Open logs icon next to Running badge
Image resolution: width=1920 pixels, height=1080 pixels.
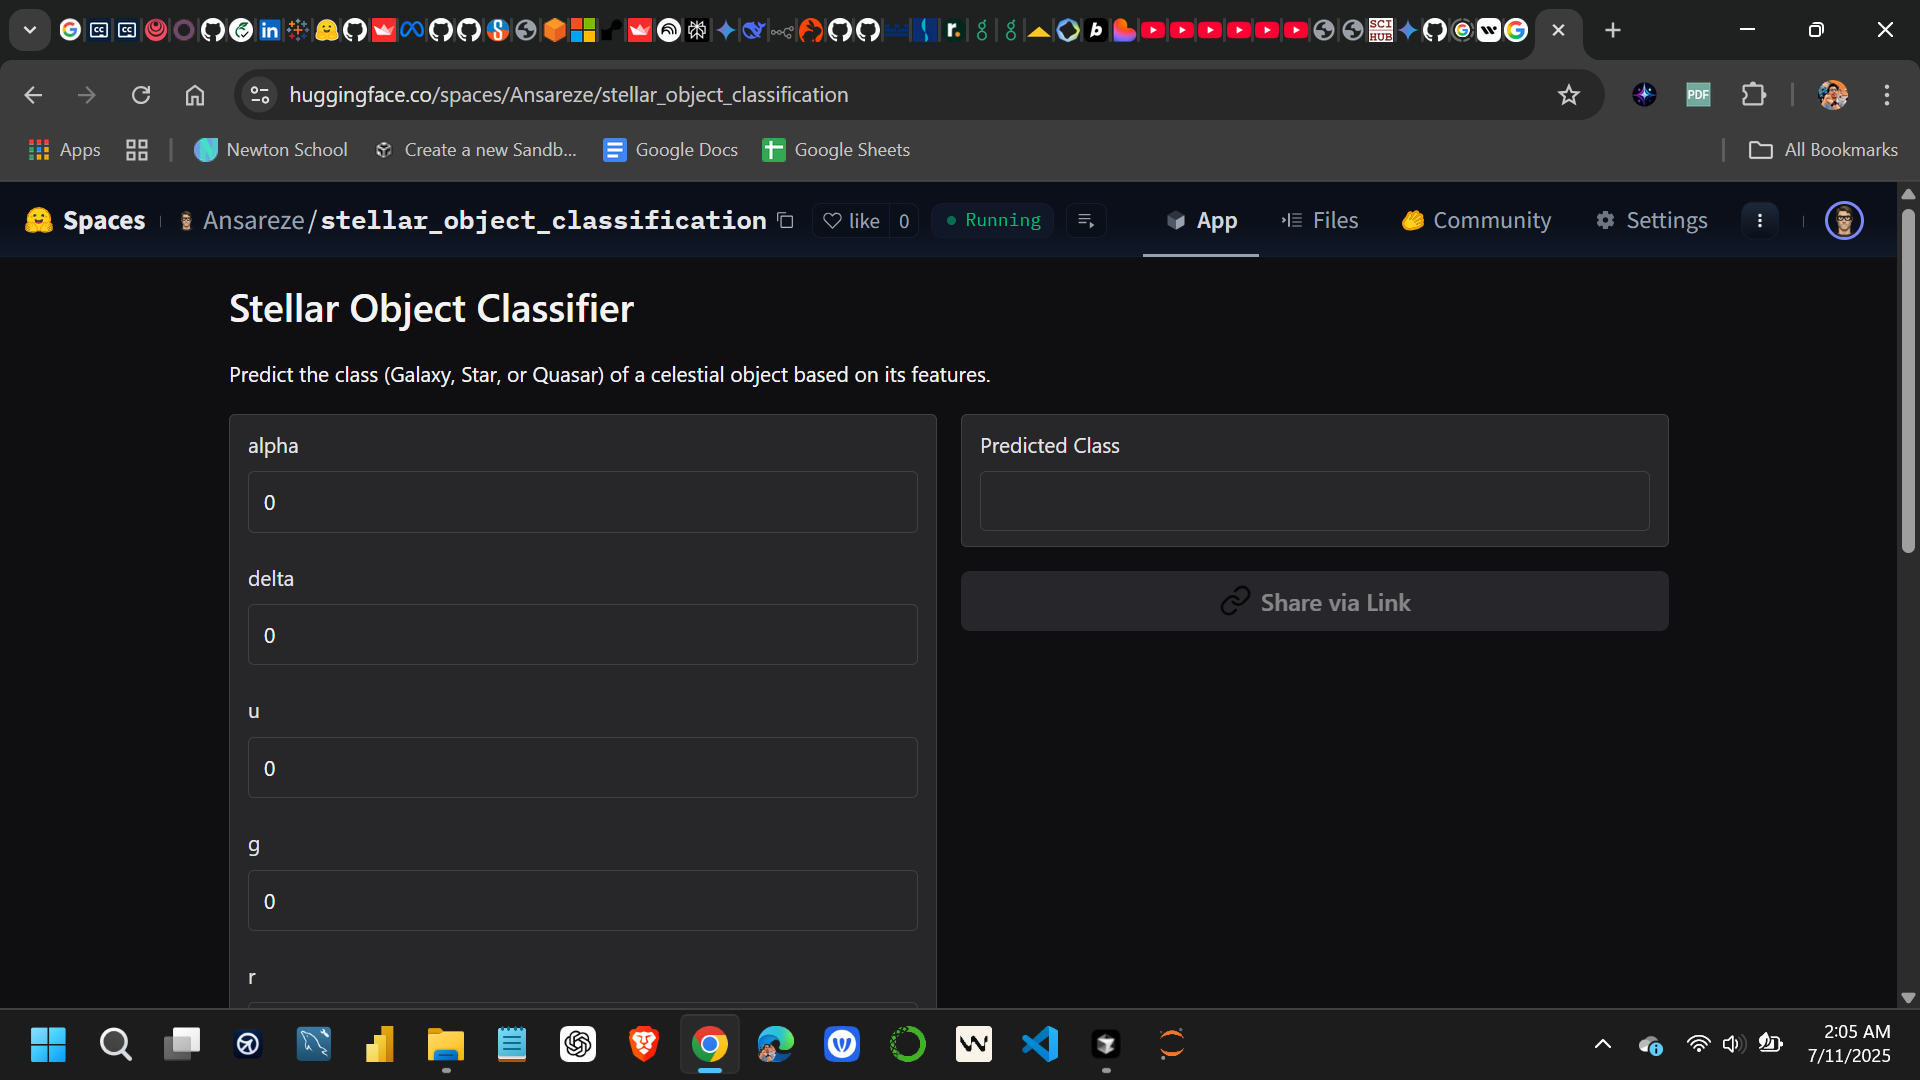pyautogui.click(x=1086, y=220)
